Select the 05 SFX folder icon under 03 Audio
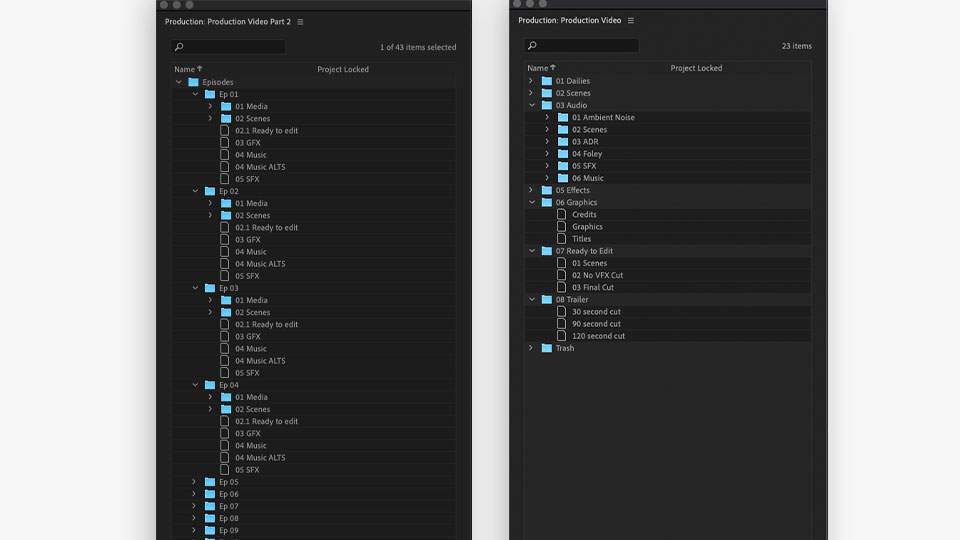The height and width of the screenshot is (540, 960). [563, 166]
